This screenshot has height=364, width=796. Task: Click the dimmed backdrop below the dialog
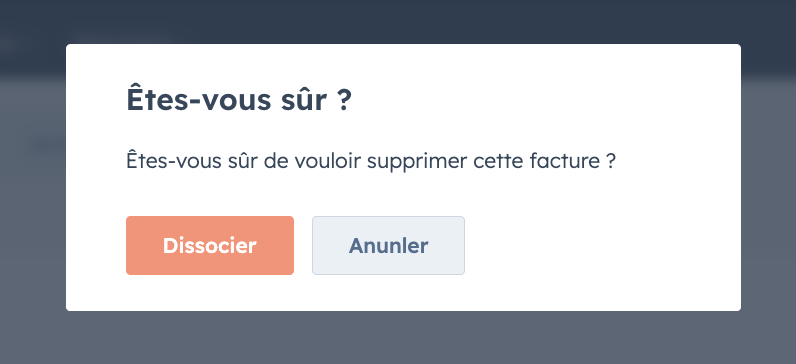398,338
